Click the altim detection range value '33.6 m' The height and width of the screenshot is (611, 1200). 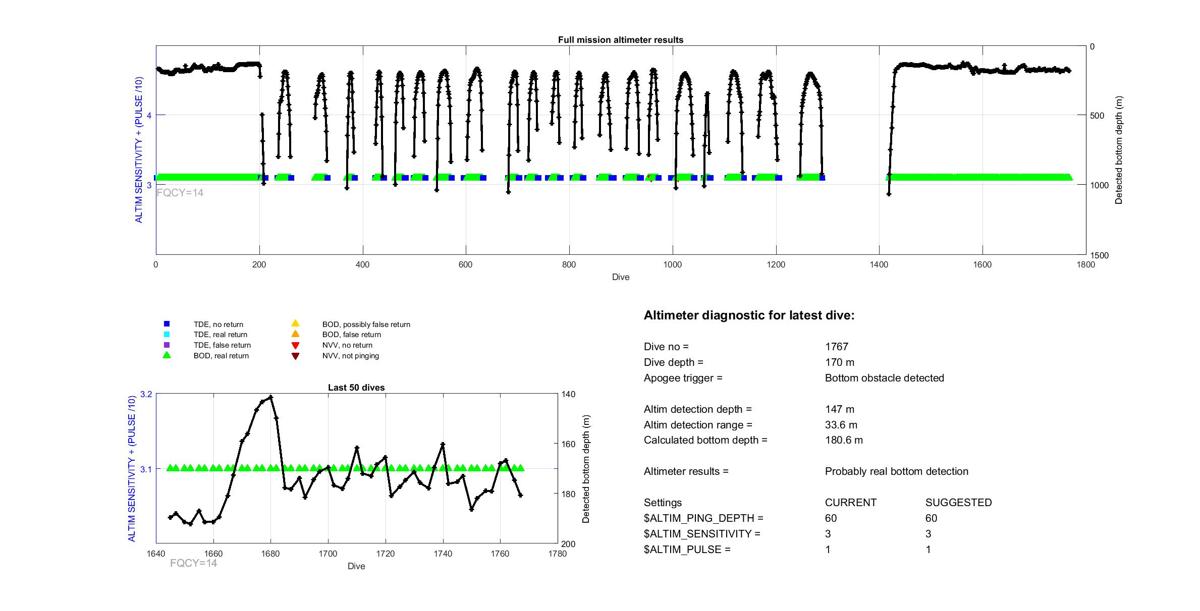[844, 425]
